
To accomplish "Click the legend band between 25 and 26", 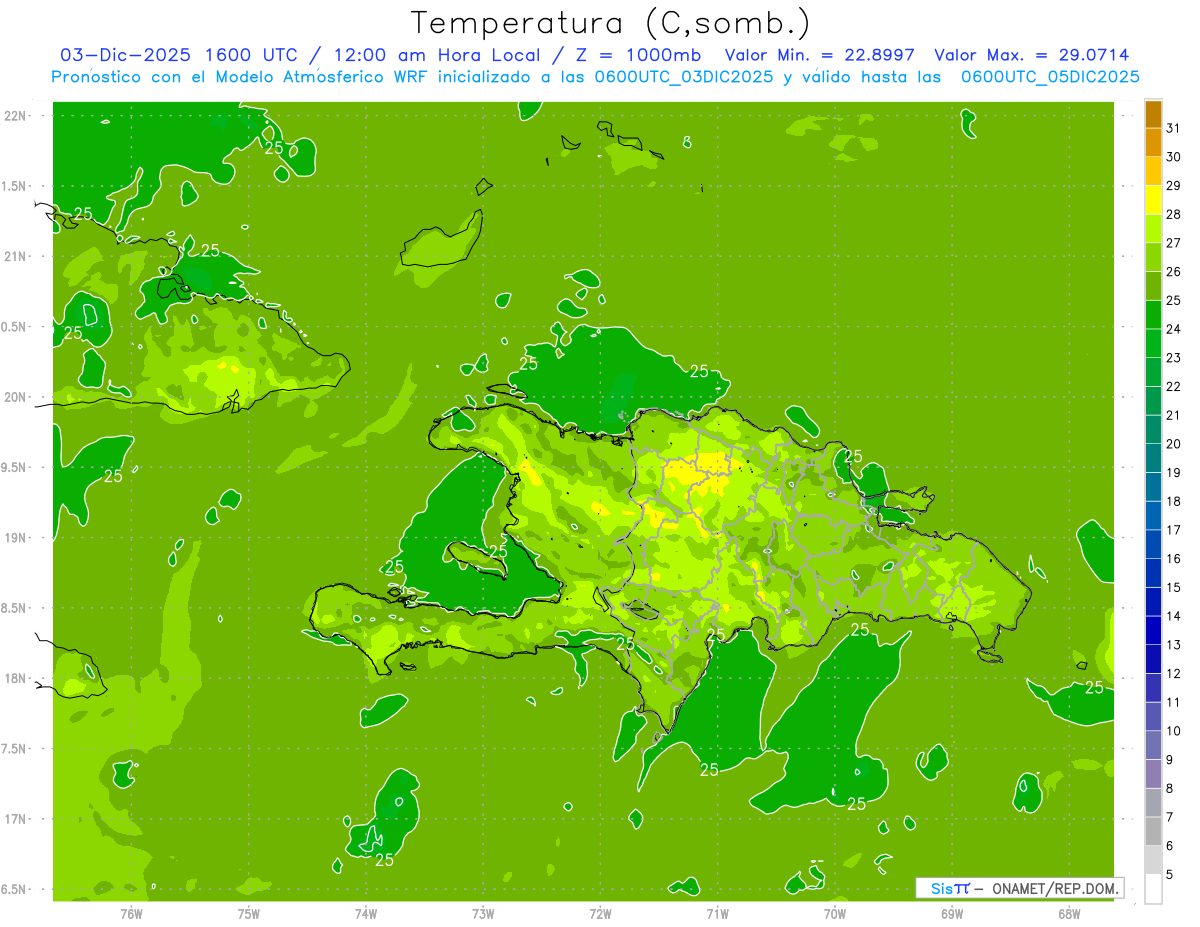I will click(x=1153, y=285).
